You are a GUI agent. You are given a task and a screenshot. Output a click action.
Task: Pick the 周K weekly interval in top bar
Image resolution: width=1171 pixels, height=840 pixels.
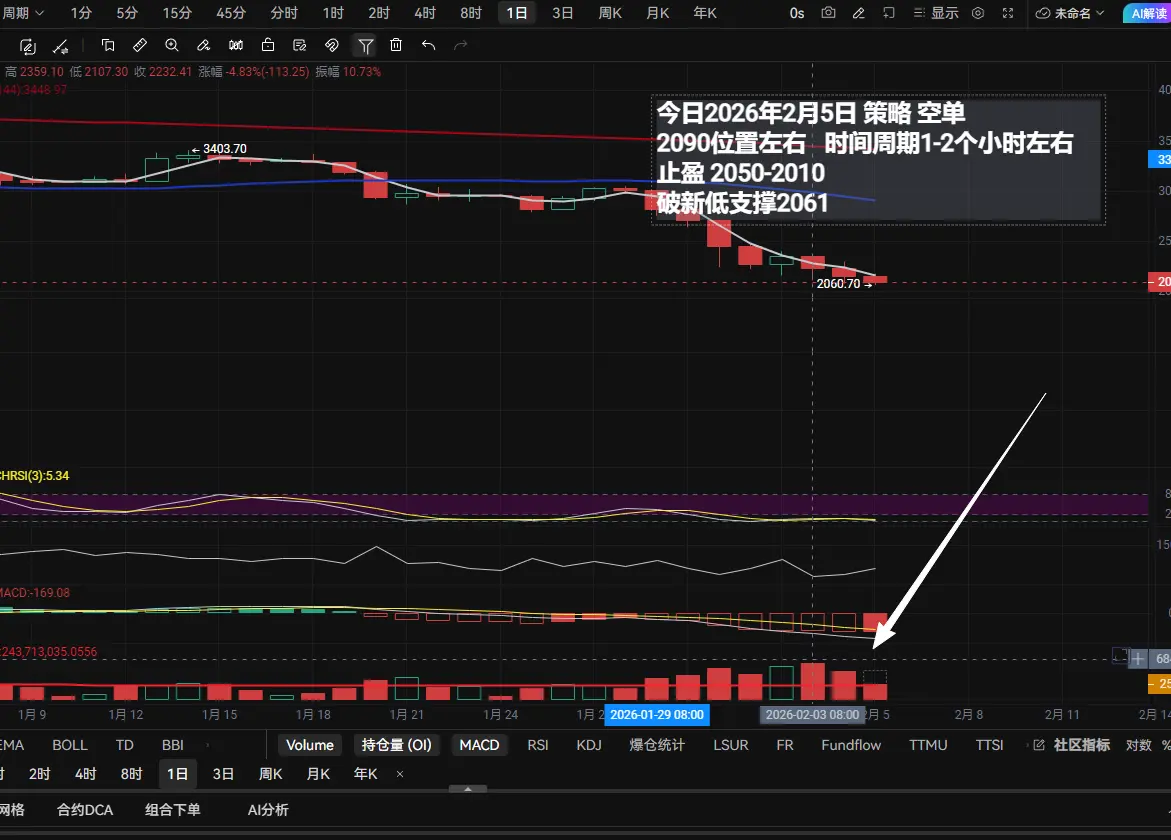click(x=610, y=13)
